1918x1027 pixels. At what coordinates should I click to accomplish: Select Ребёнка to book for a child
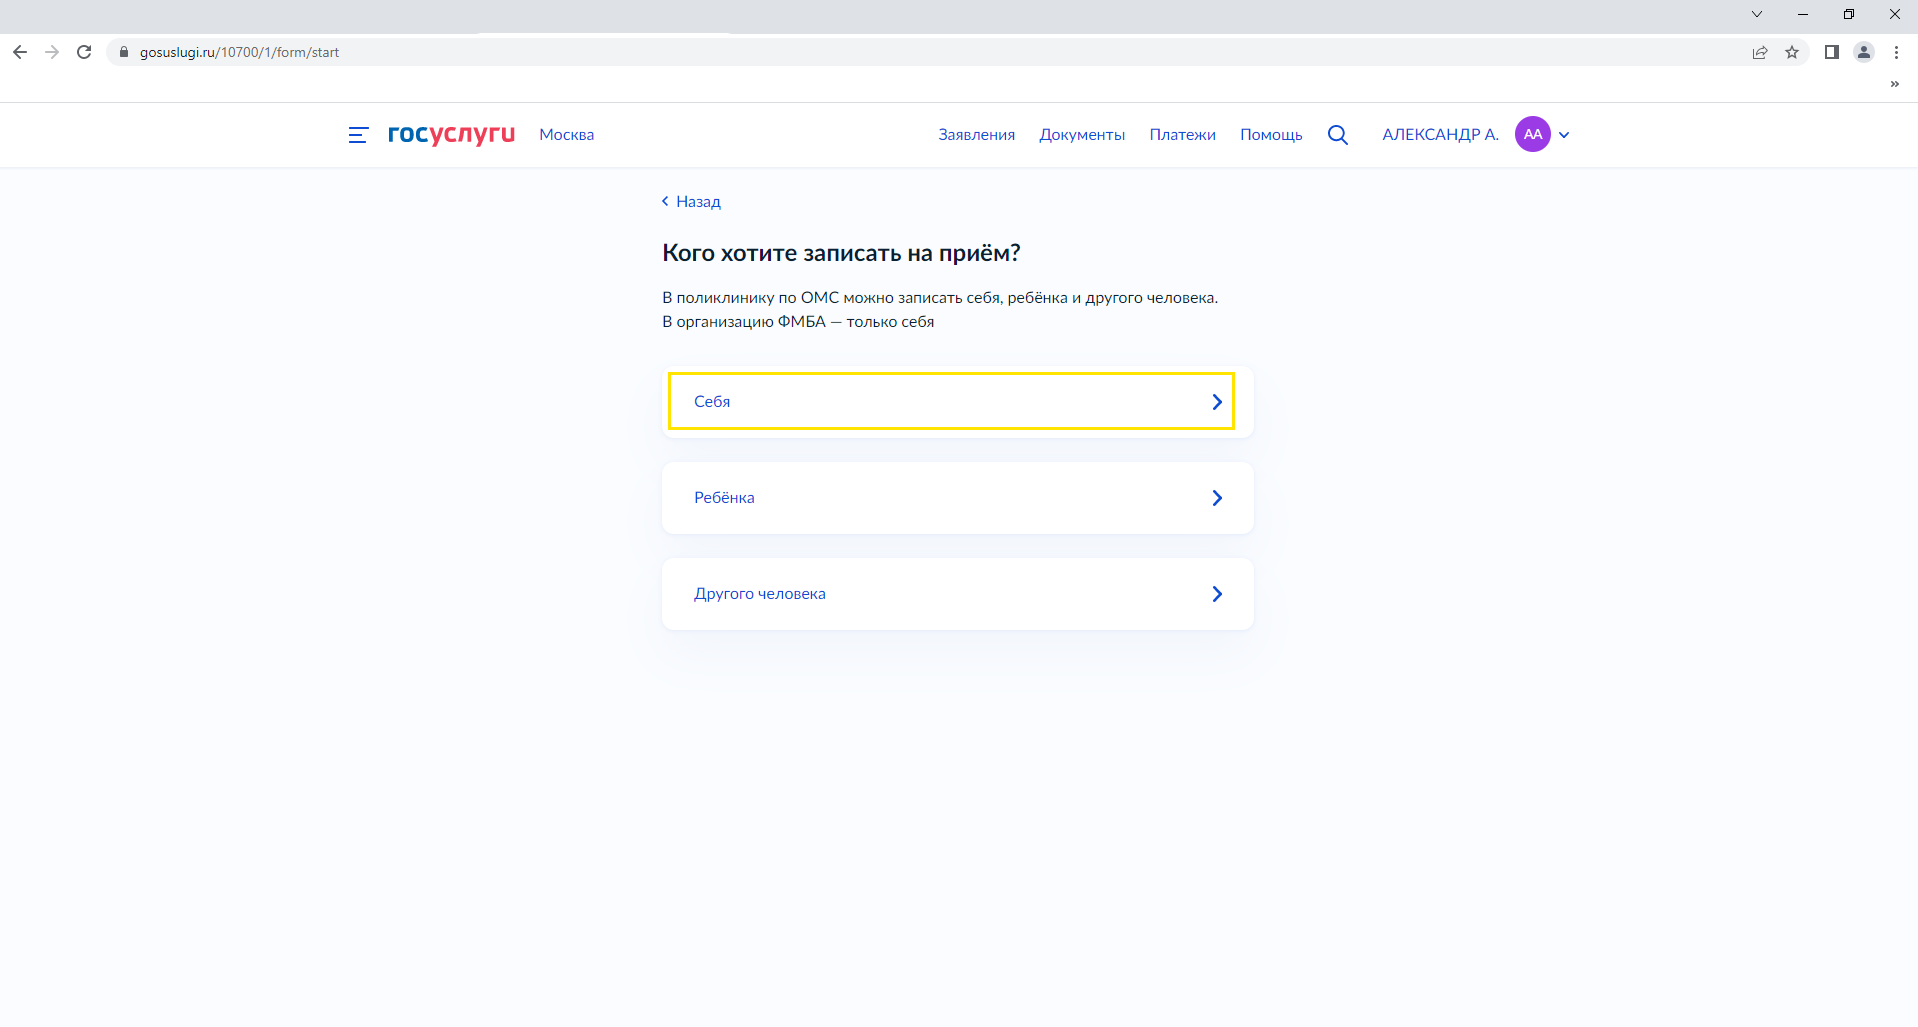(957, 498)
